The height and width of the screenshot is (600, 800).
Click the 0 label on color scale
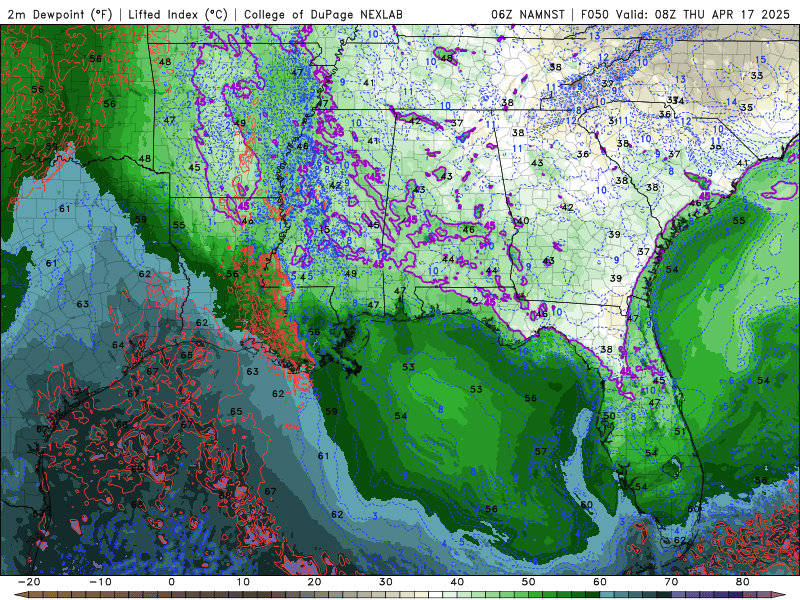pyautogui.click(x=171, y=582)
